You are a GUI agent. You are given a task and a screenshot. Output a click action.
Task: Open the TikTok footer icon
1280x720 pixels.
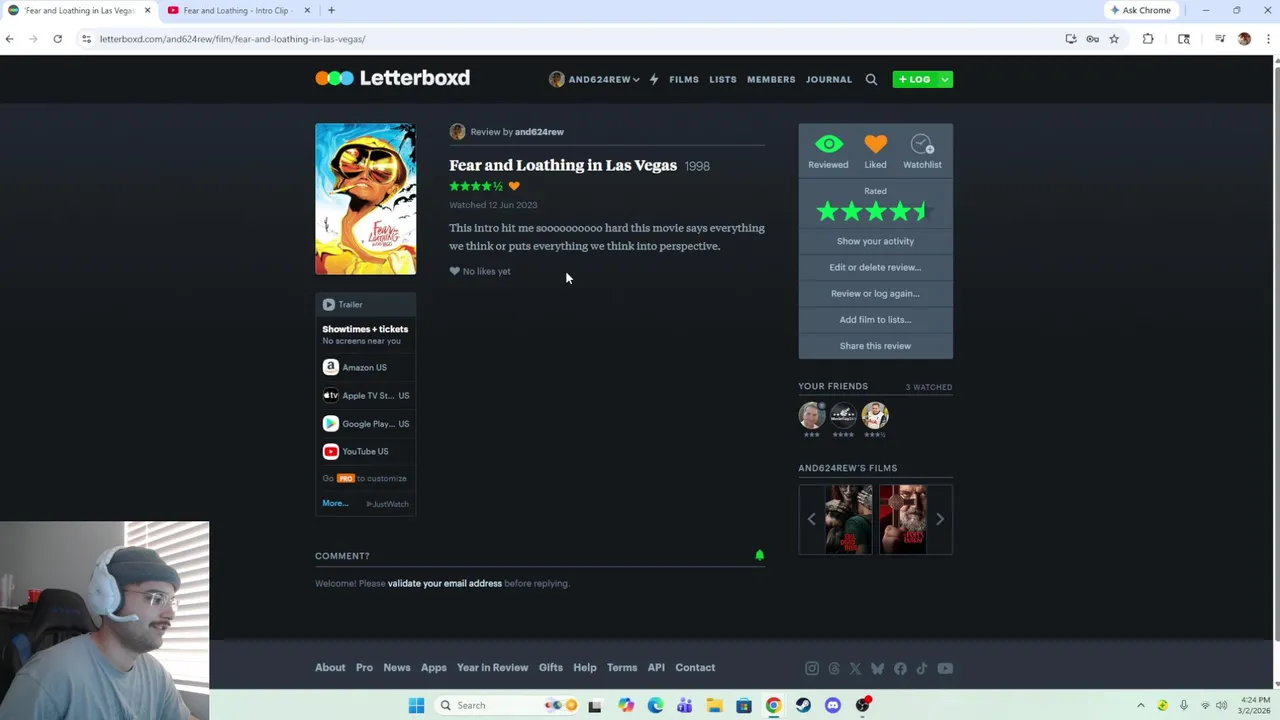(921, 668)
